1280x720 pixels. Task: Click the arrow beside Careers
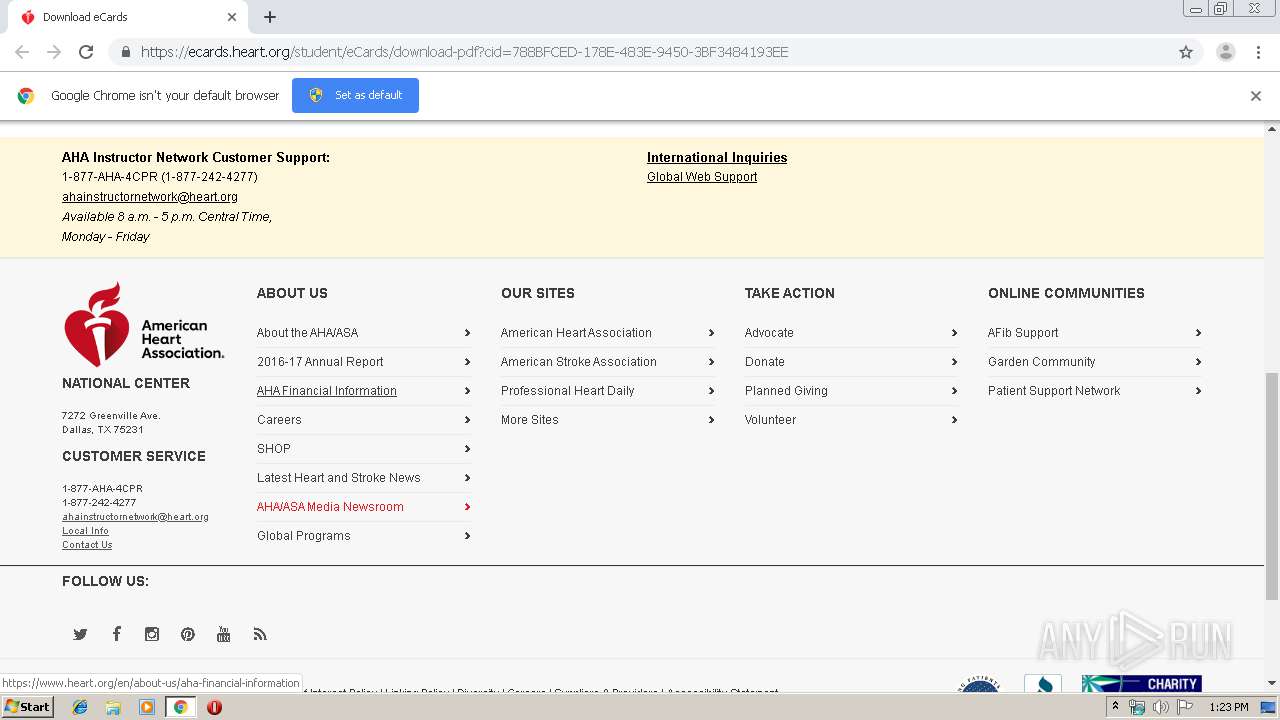pyautogui.click(x=467, y=420)
